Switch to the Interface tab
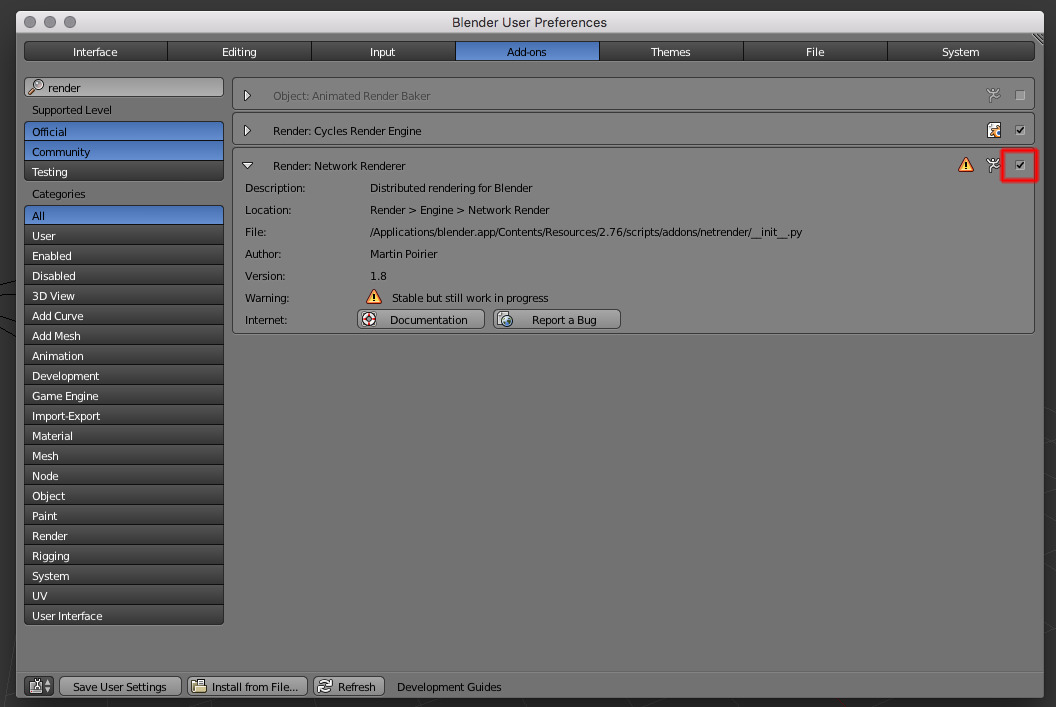The width and height of the screenshot is (1056, 707). (96, 52)
